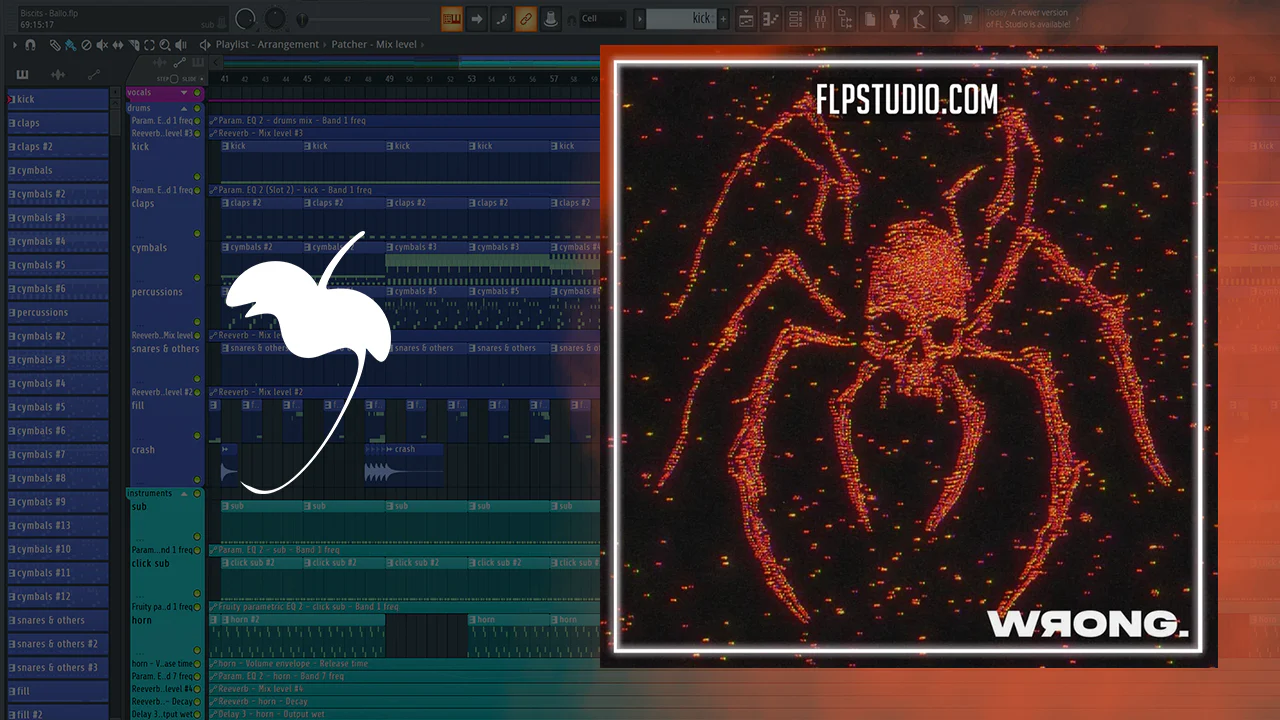1280x720 pixels.
Task: Toggle mute on the kick playlist track
Action: pos(197,177)
